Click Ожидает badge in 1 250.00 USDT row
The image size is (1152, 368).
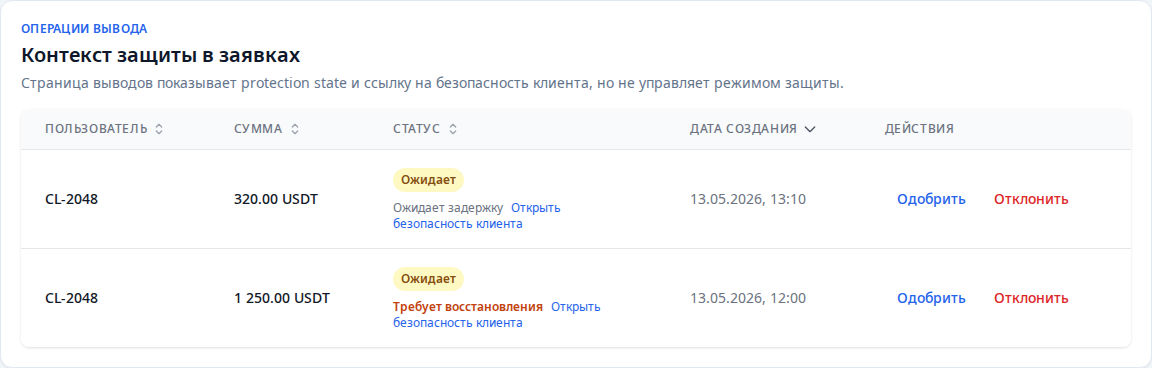point(428,279)
